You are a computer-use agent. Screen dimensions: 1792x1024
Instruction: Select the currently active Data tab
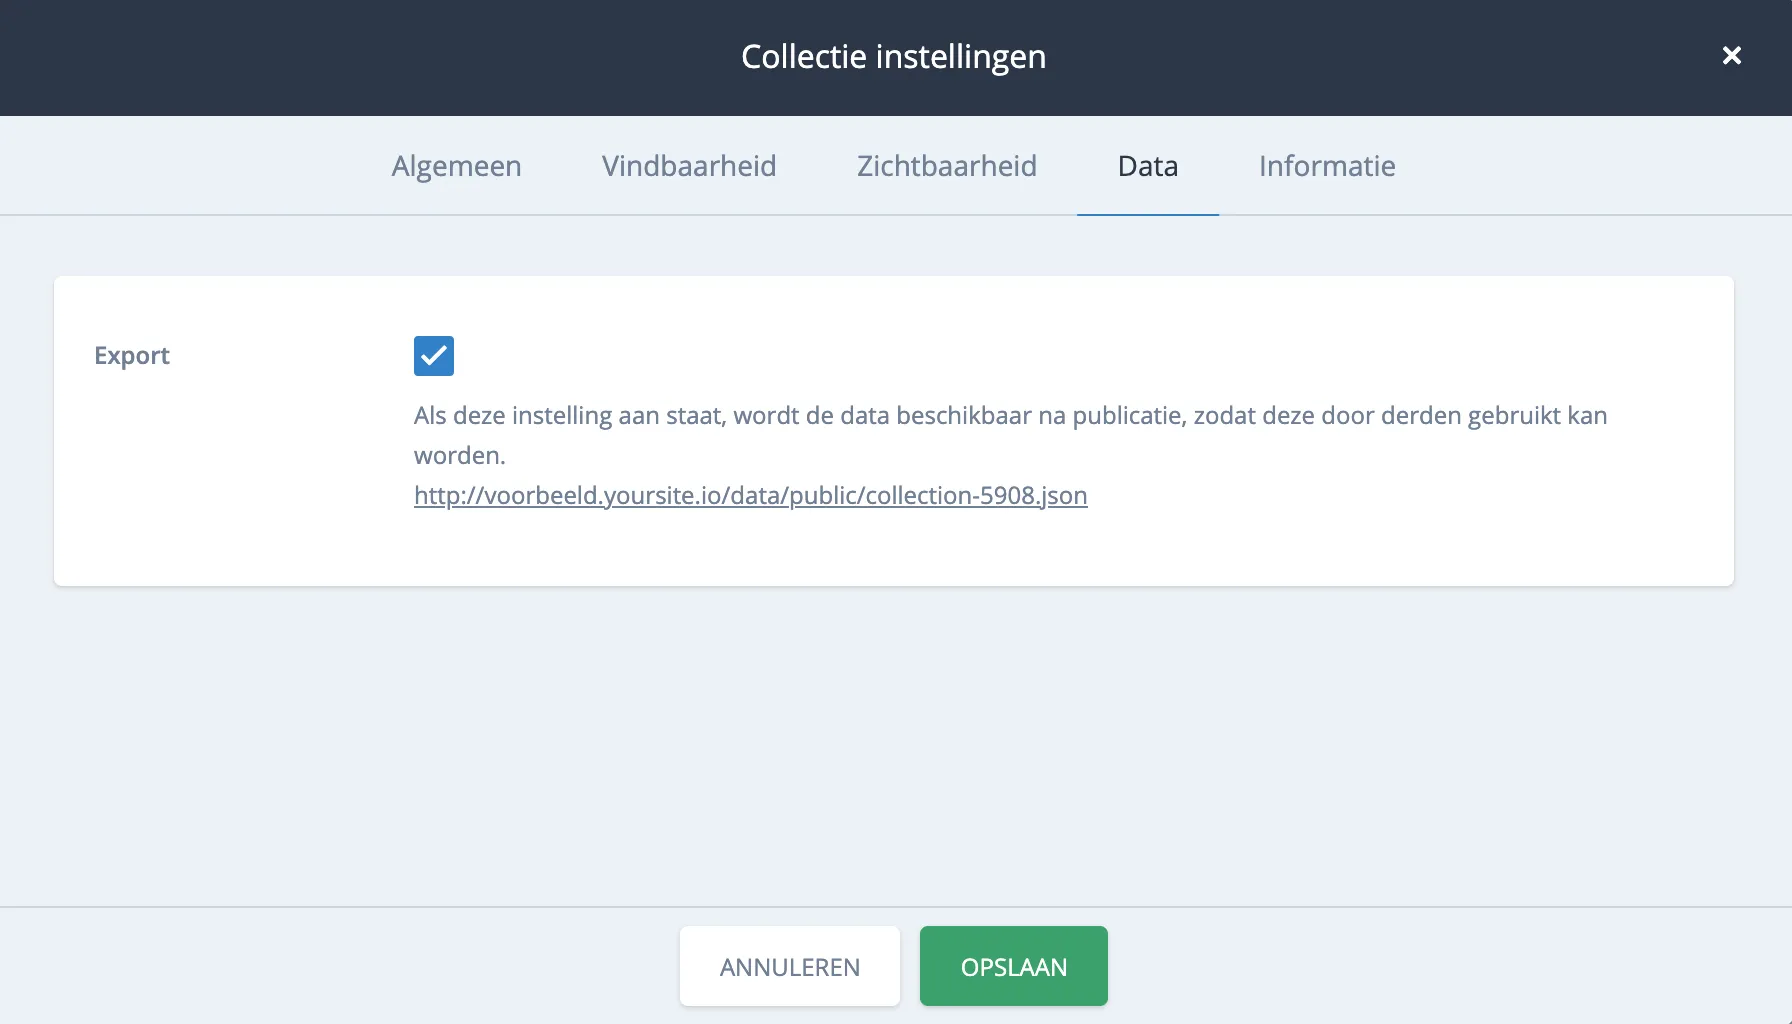click(x=1147, y=166)
